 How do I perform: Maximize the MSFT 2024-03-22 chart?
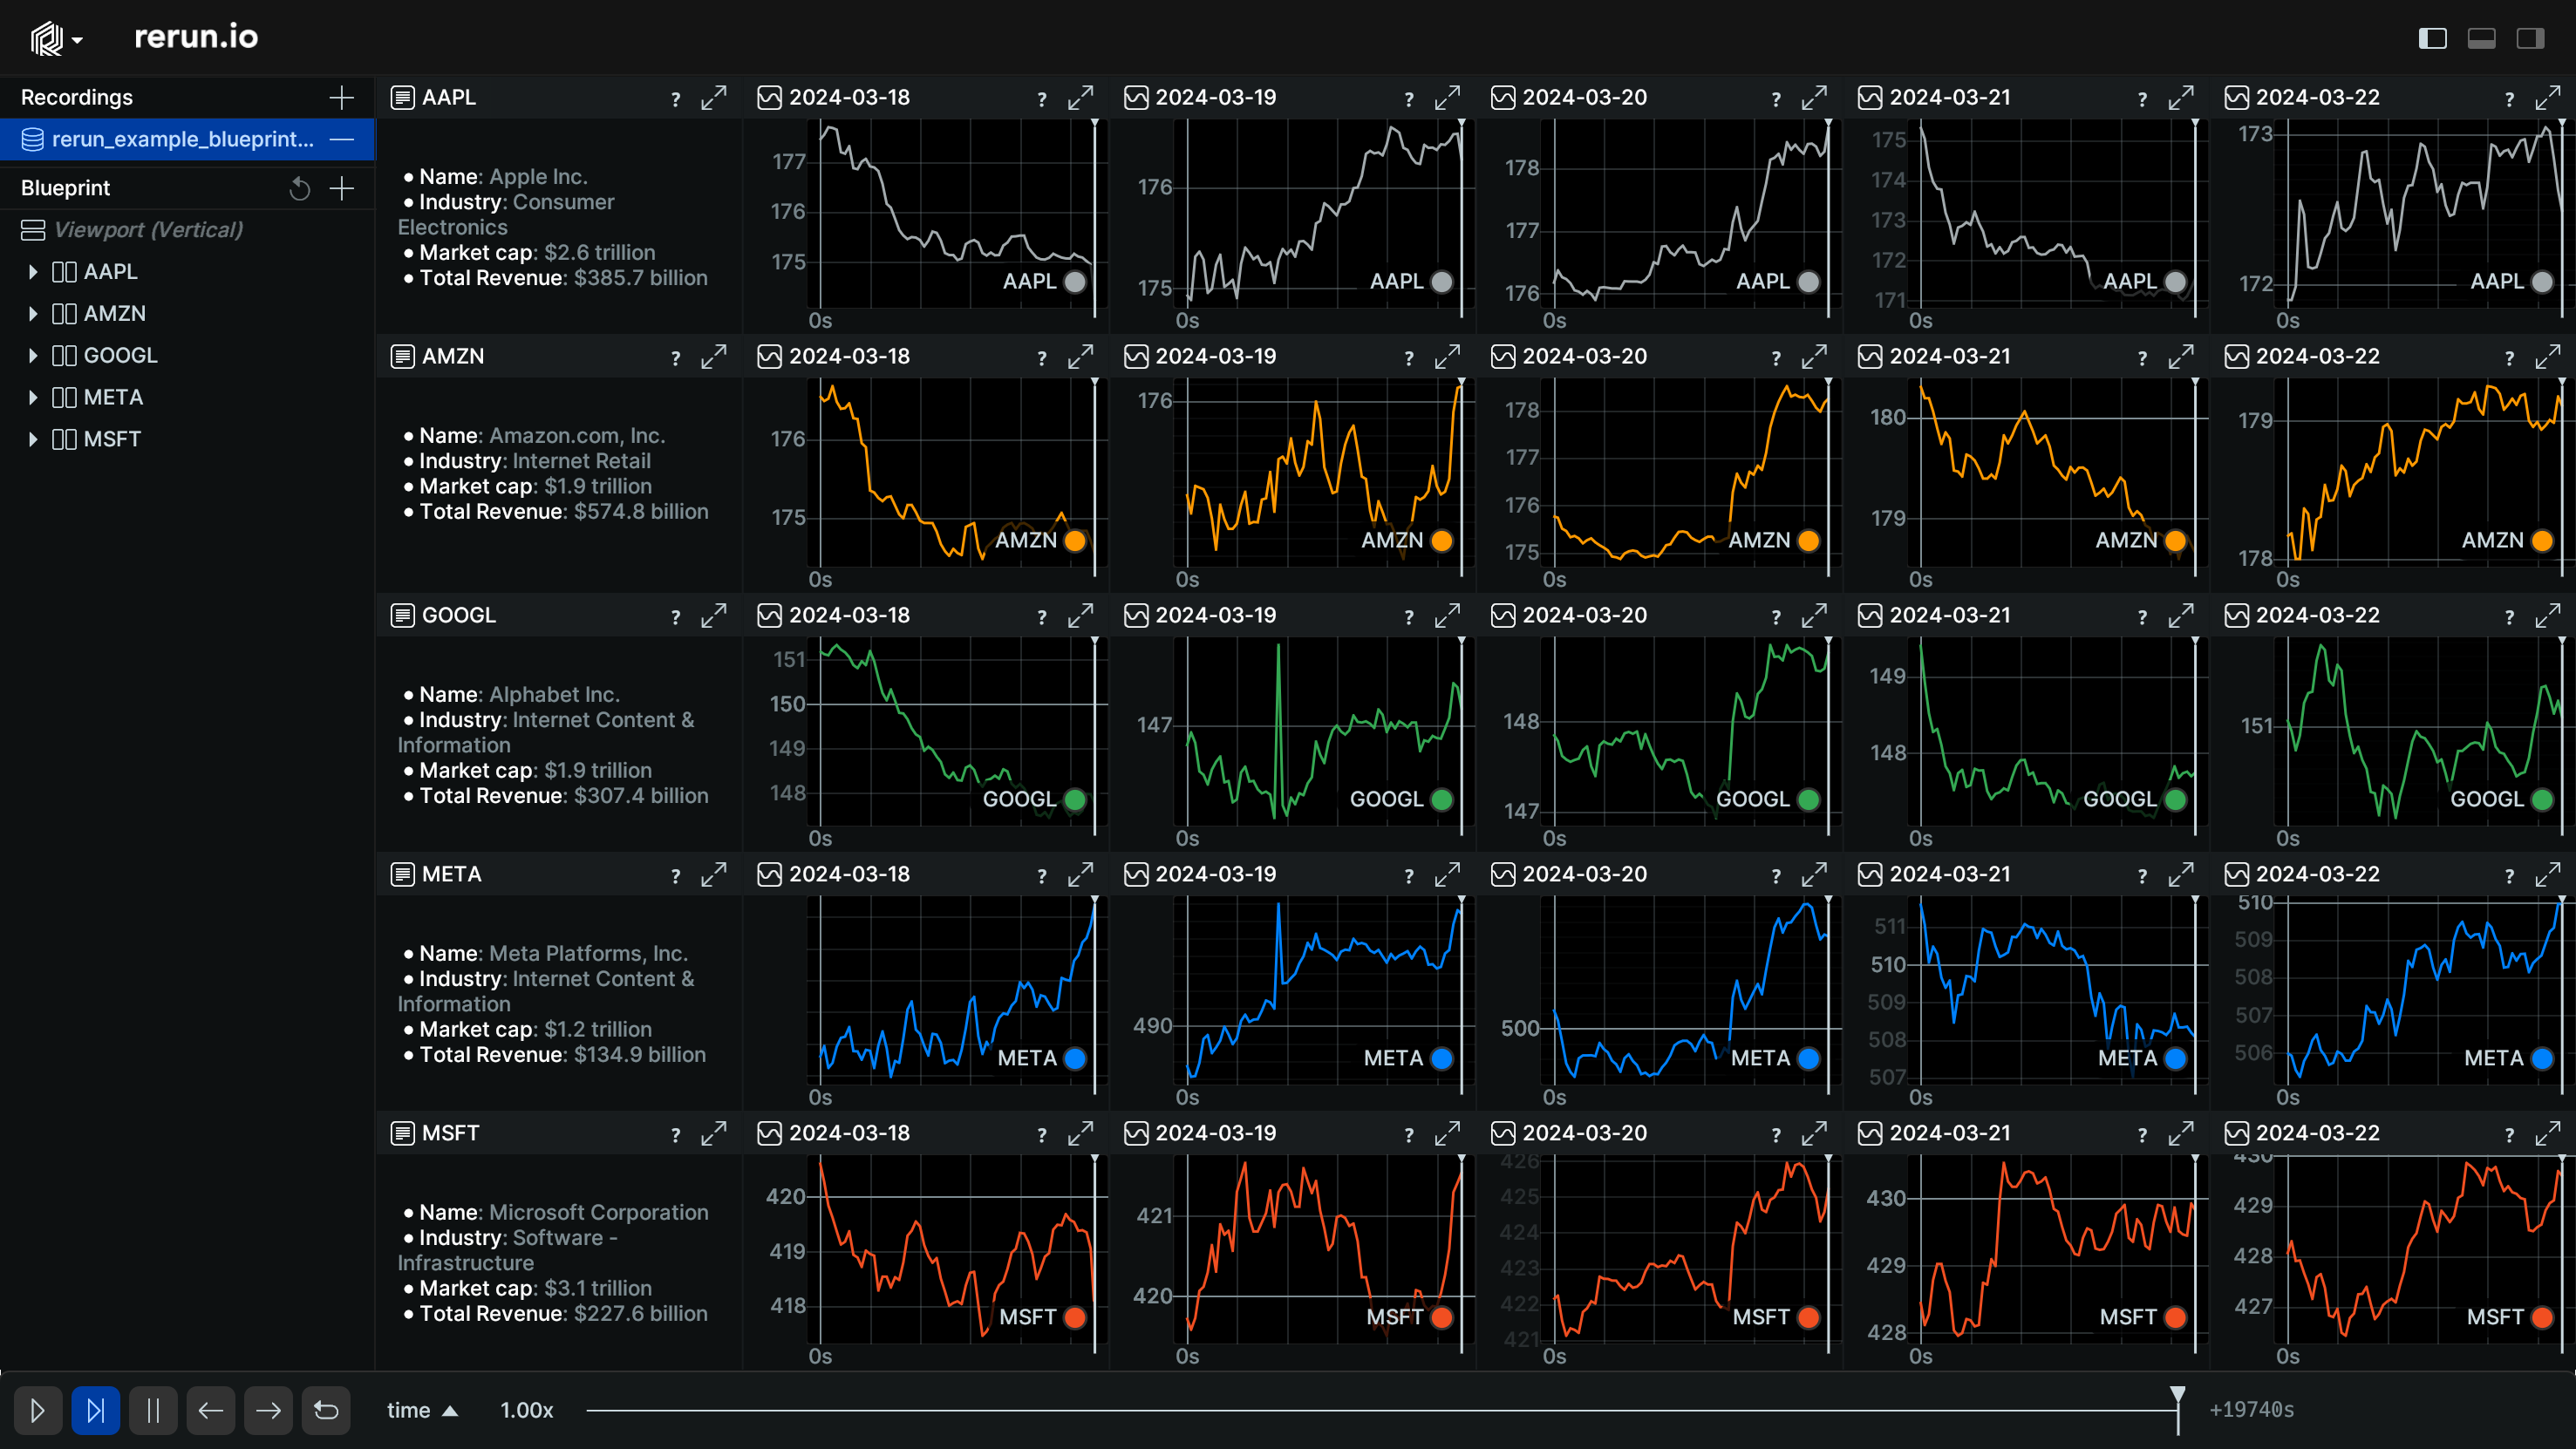tap(2548, 1134)
